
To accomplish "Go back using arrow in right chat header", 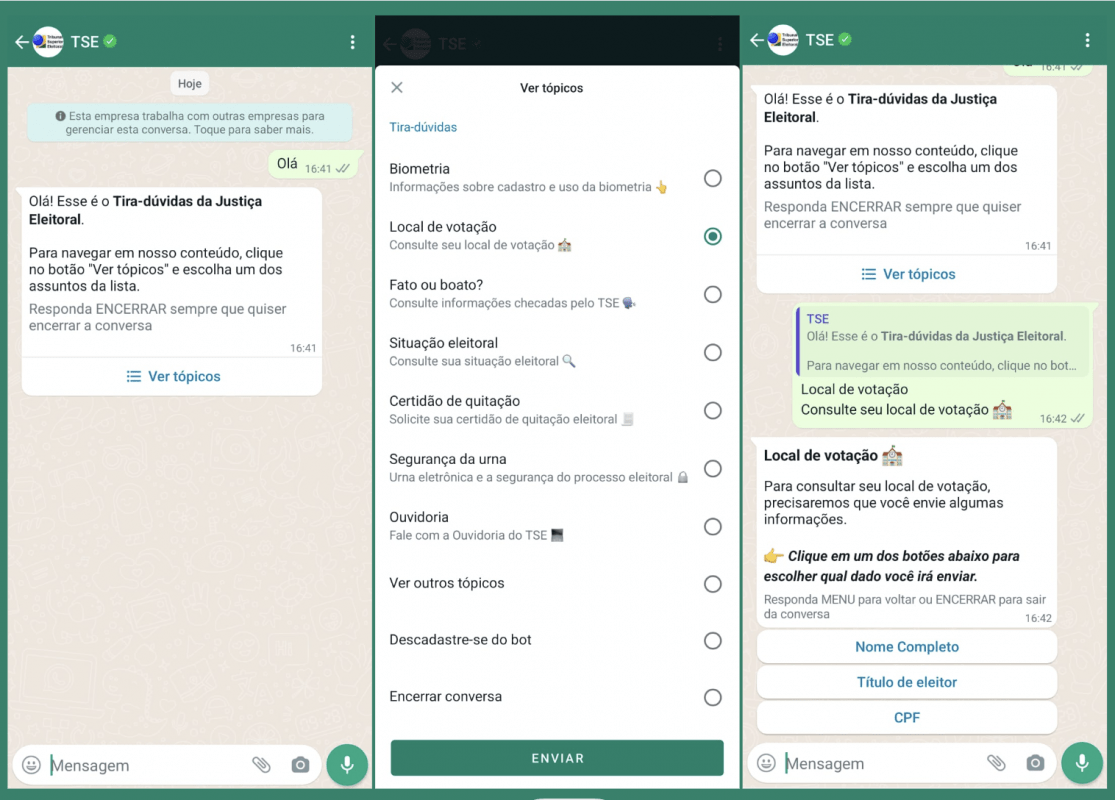I will point(757,40).
